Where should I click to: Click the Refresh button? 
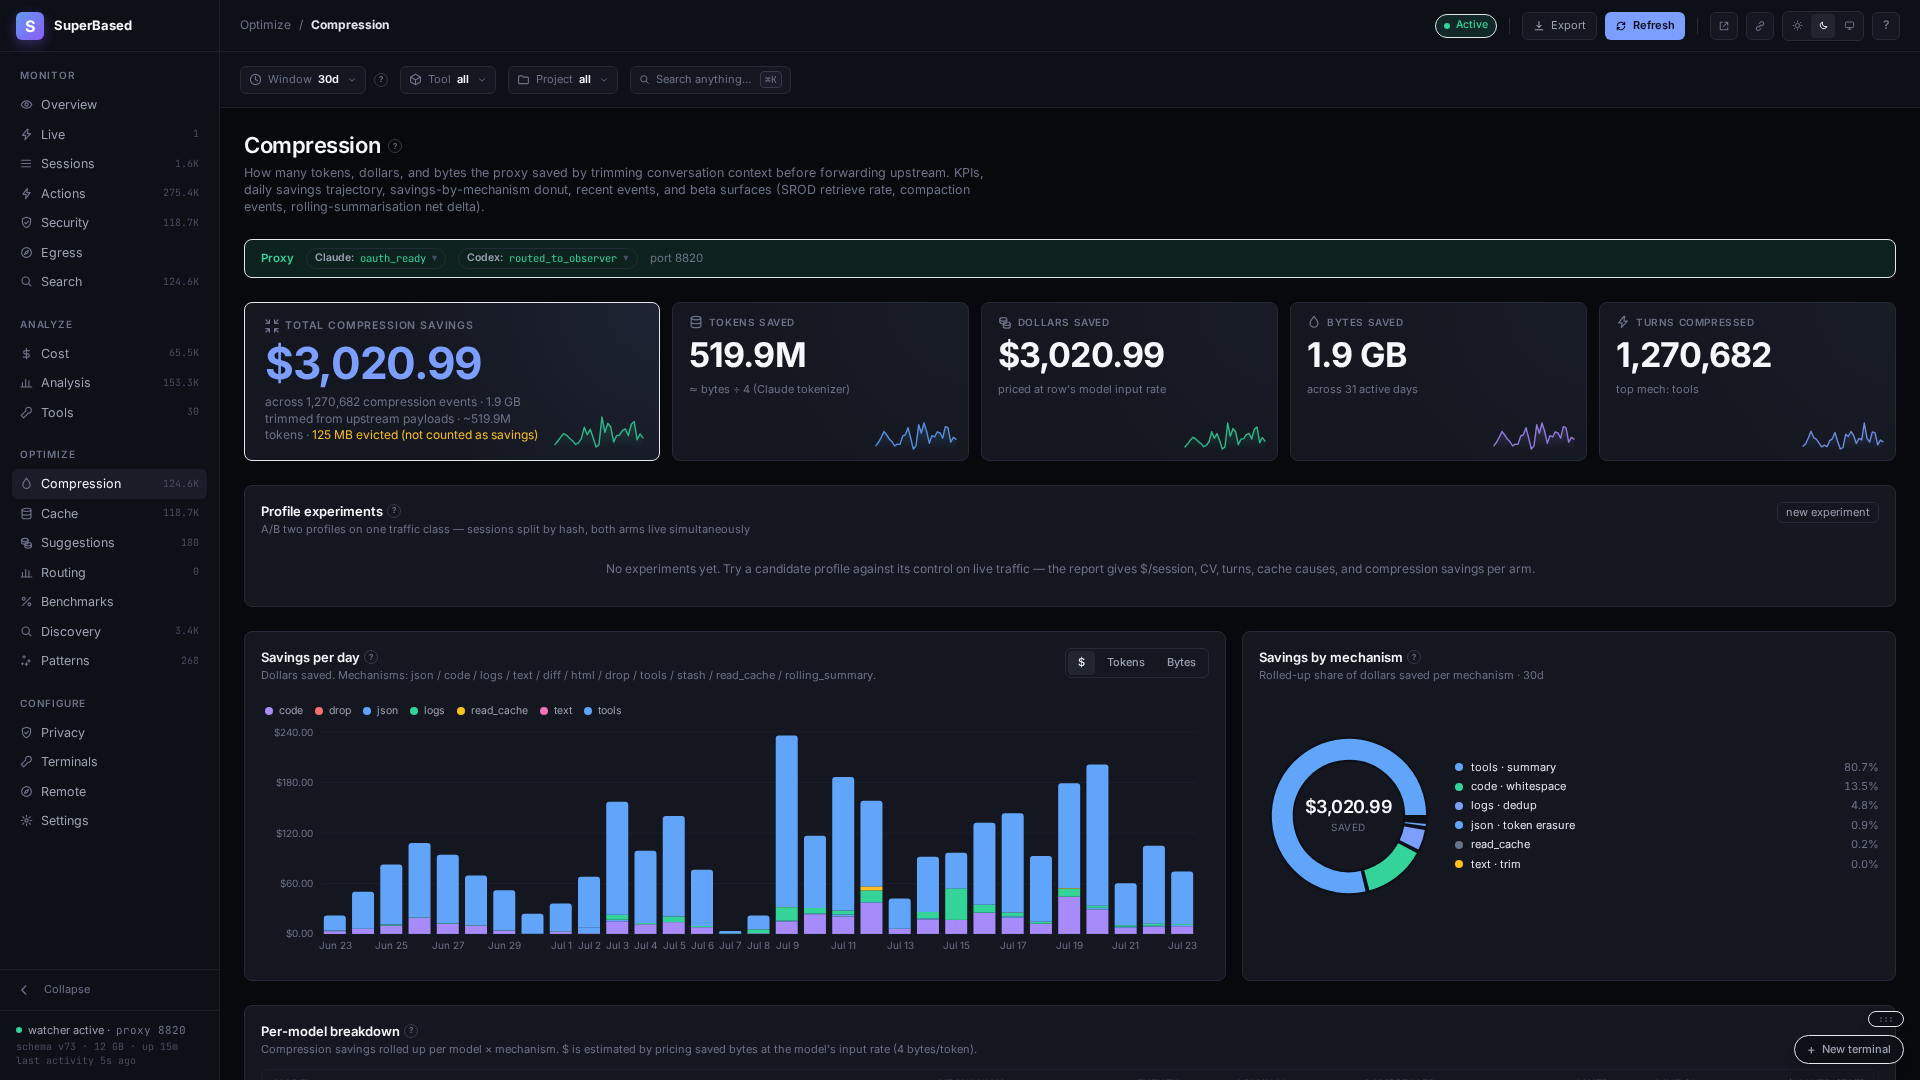pos(1644,26)
